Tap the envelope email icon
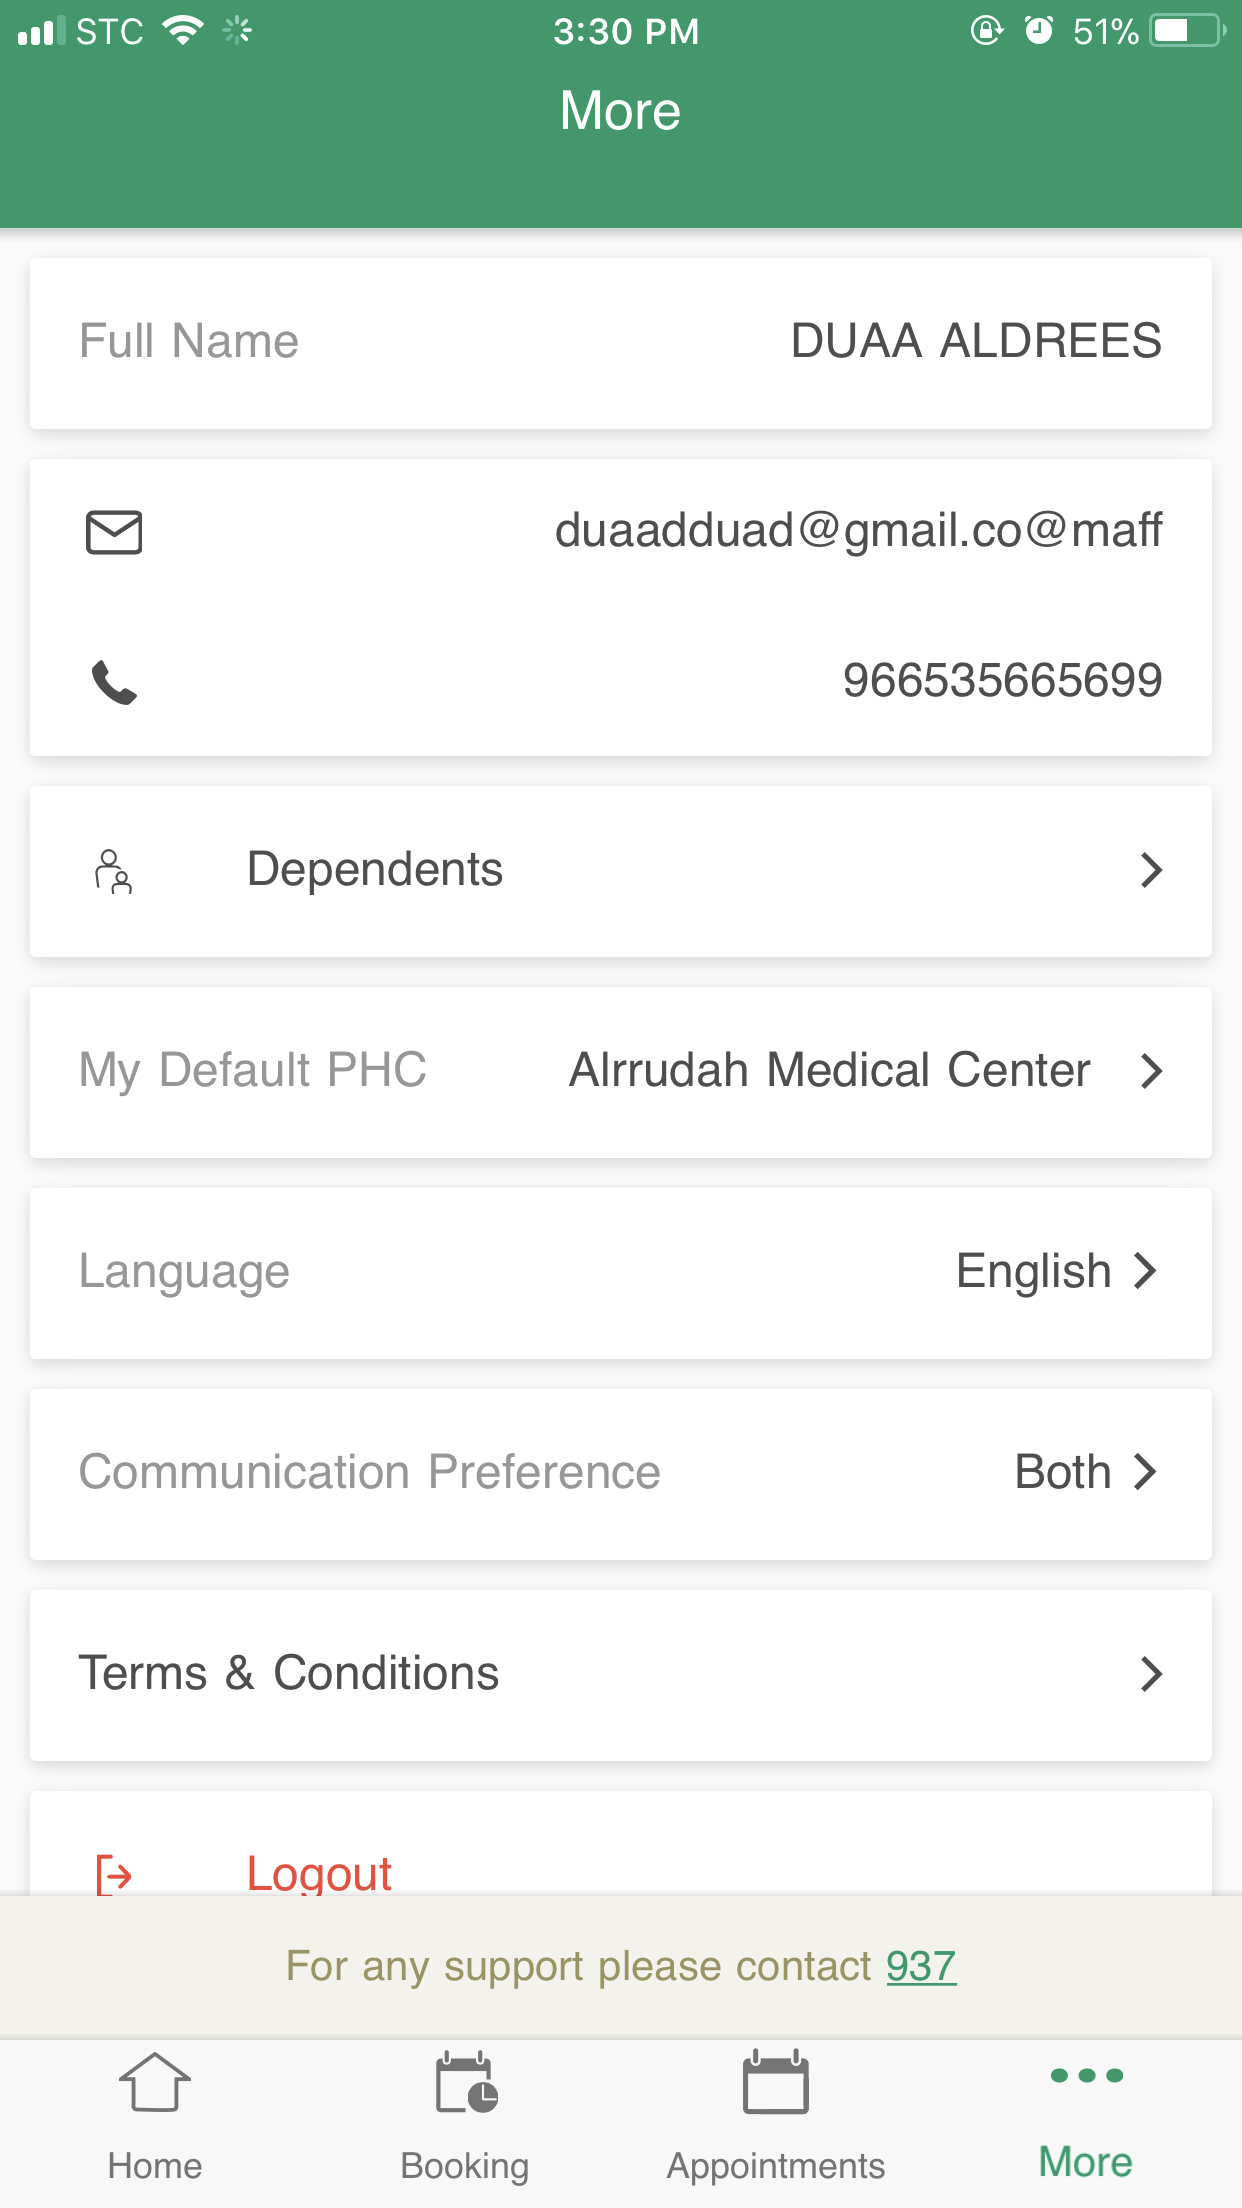Viewport: 1242px width, 2208px height. [x=114, y=532]
